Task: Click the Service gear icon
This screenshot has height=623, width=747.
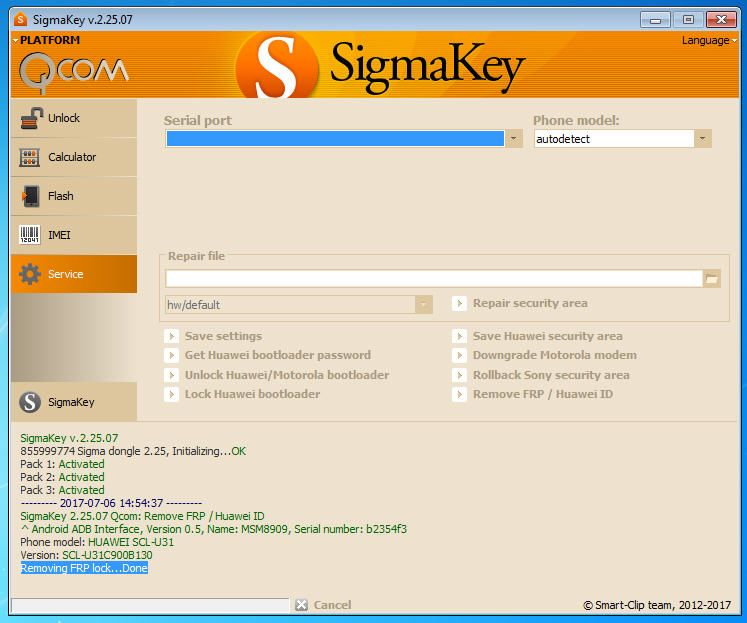Action: pyautogui.click(x=31, y=274)
